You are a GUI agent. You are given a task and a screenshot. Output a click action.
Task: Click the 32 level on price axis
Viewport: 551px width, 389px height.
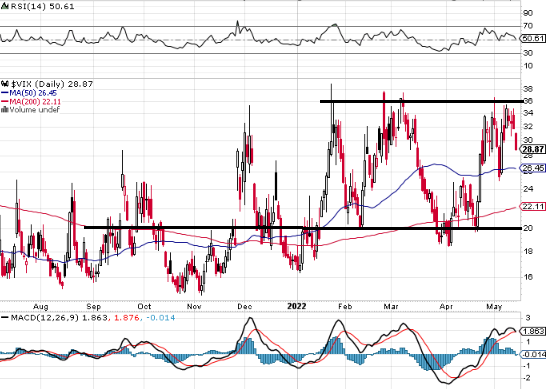click(528, 126)
